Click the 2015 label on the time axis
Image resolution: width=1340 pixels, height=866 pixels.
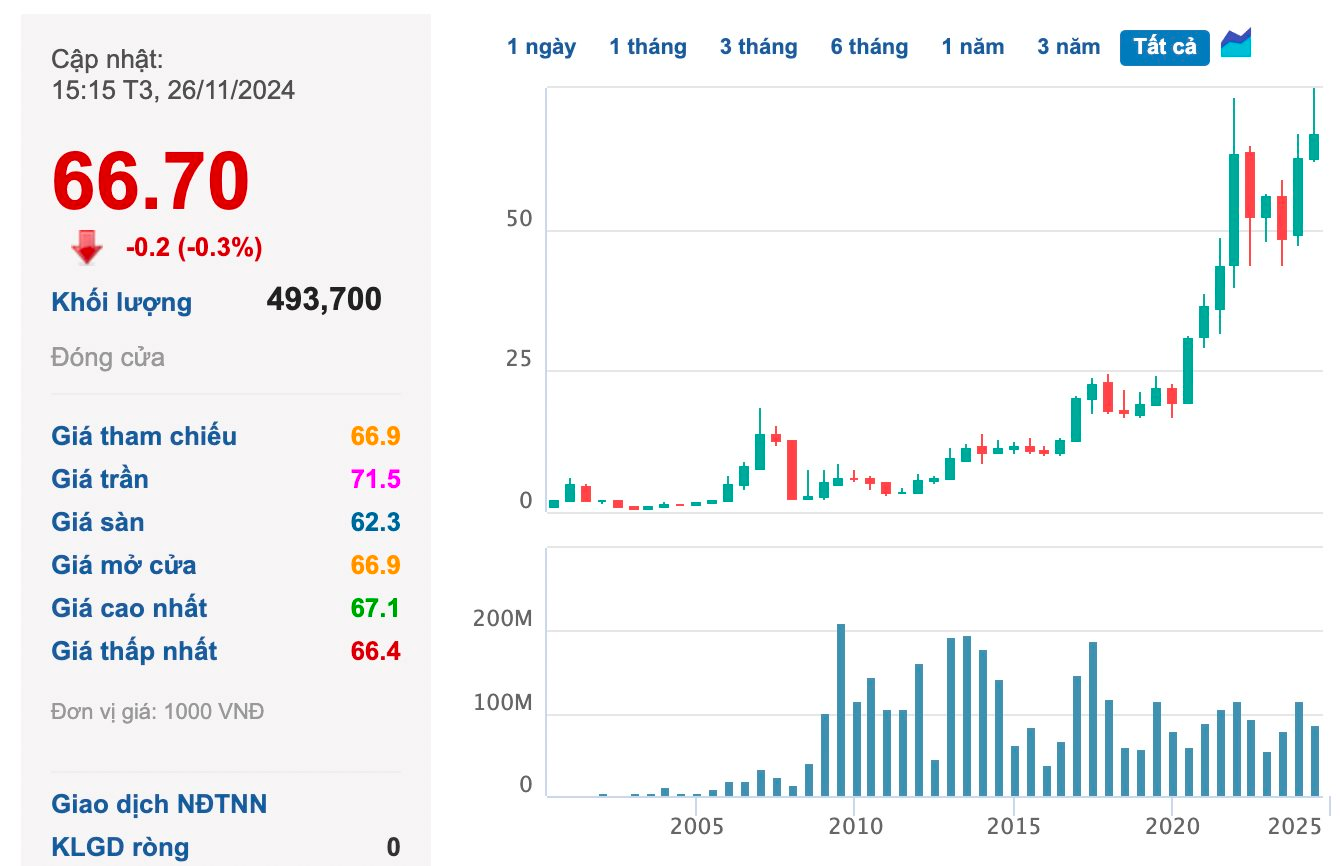(1013, 826)
